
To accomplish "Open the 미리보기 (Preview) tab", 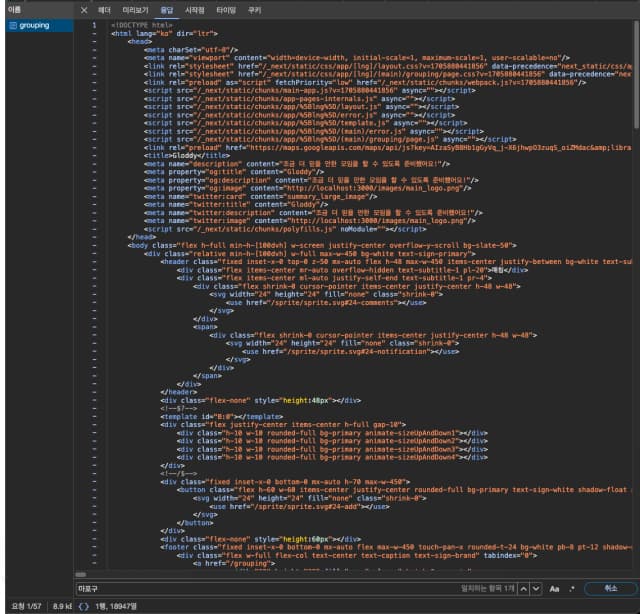I will point(136,10).
